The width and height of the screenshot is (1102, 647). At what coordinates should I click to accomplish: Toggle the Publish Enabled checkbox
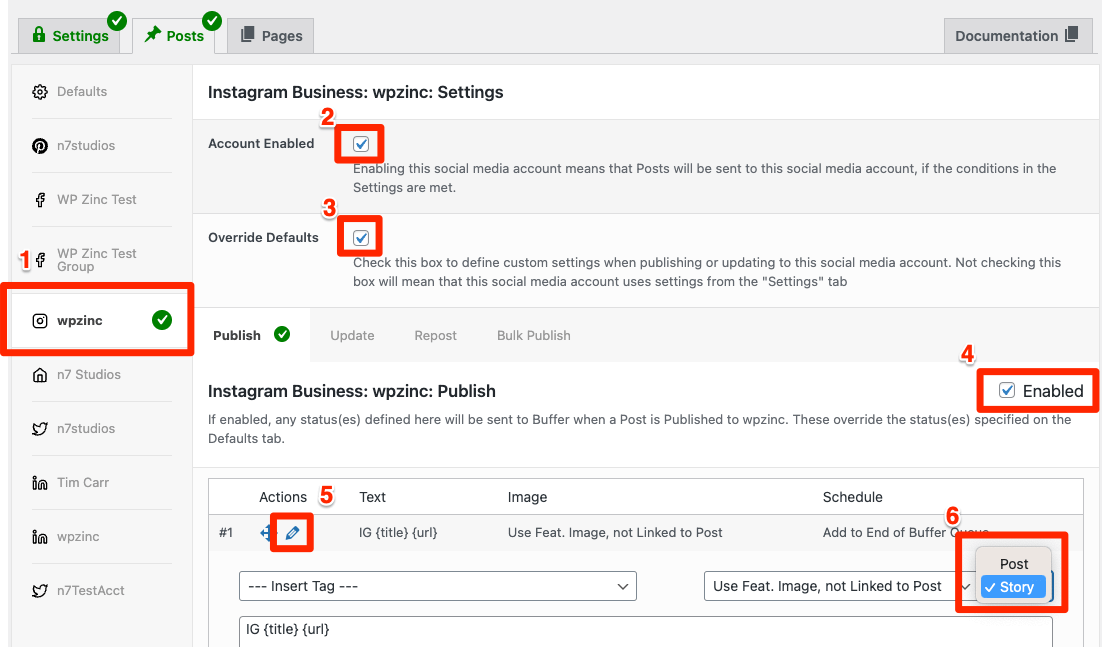point(1006,390)
